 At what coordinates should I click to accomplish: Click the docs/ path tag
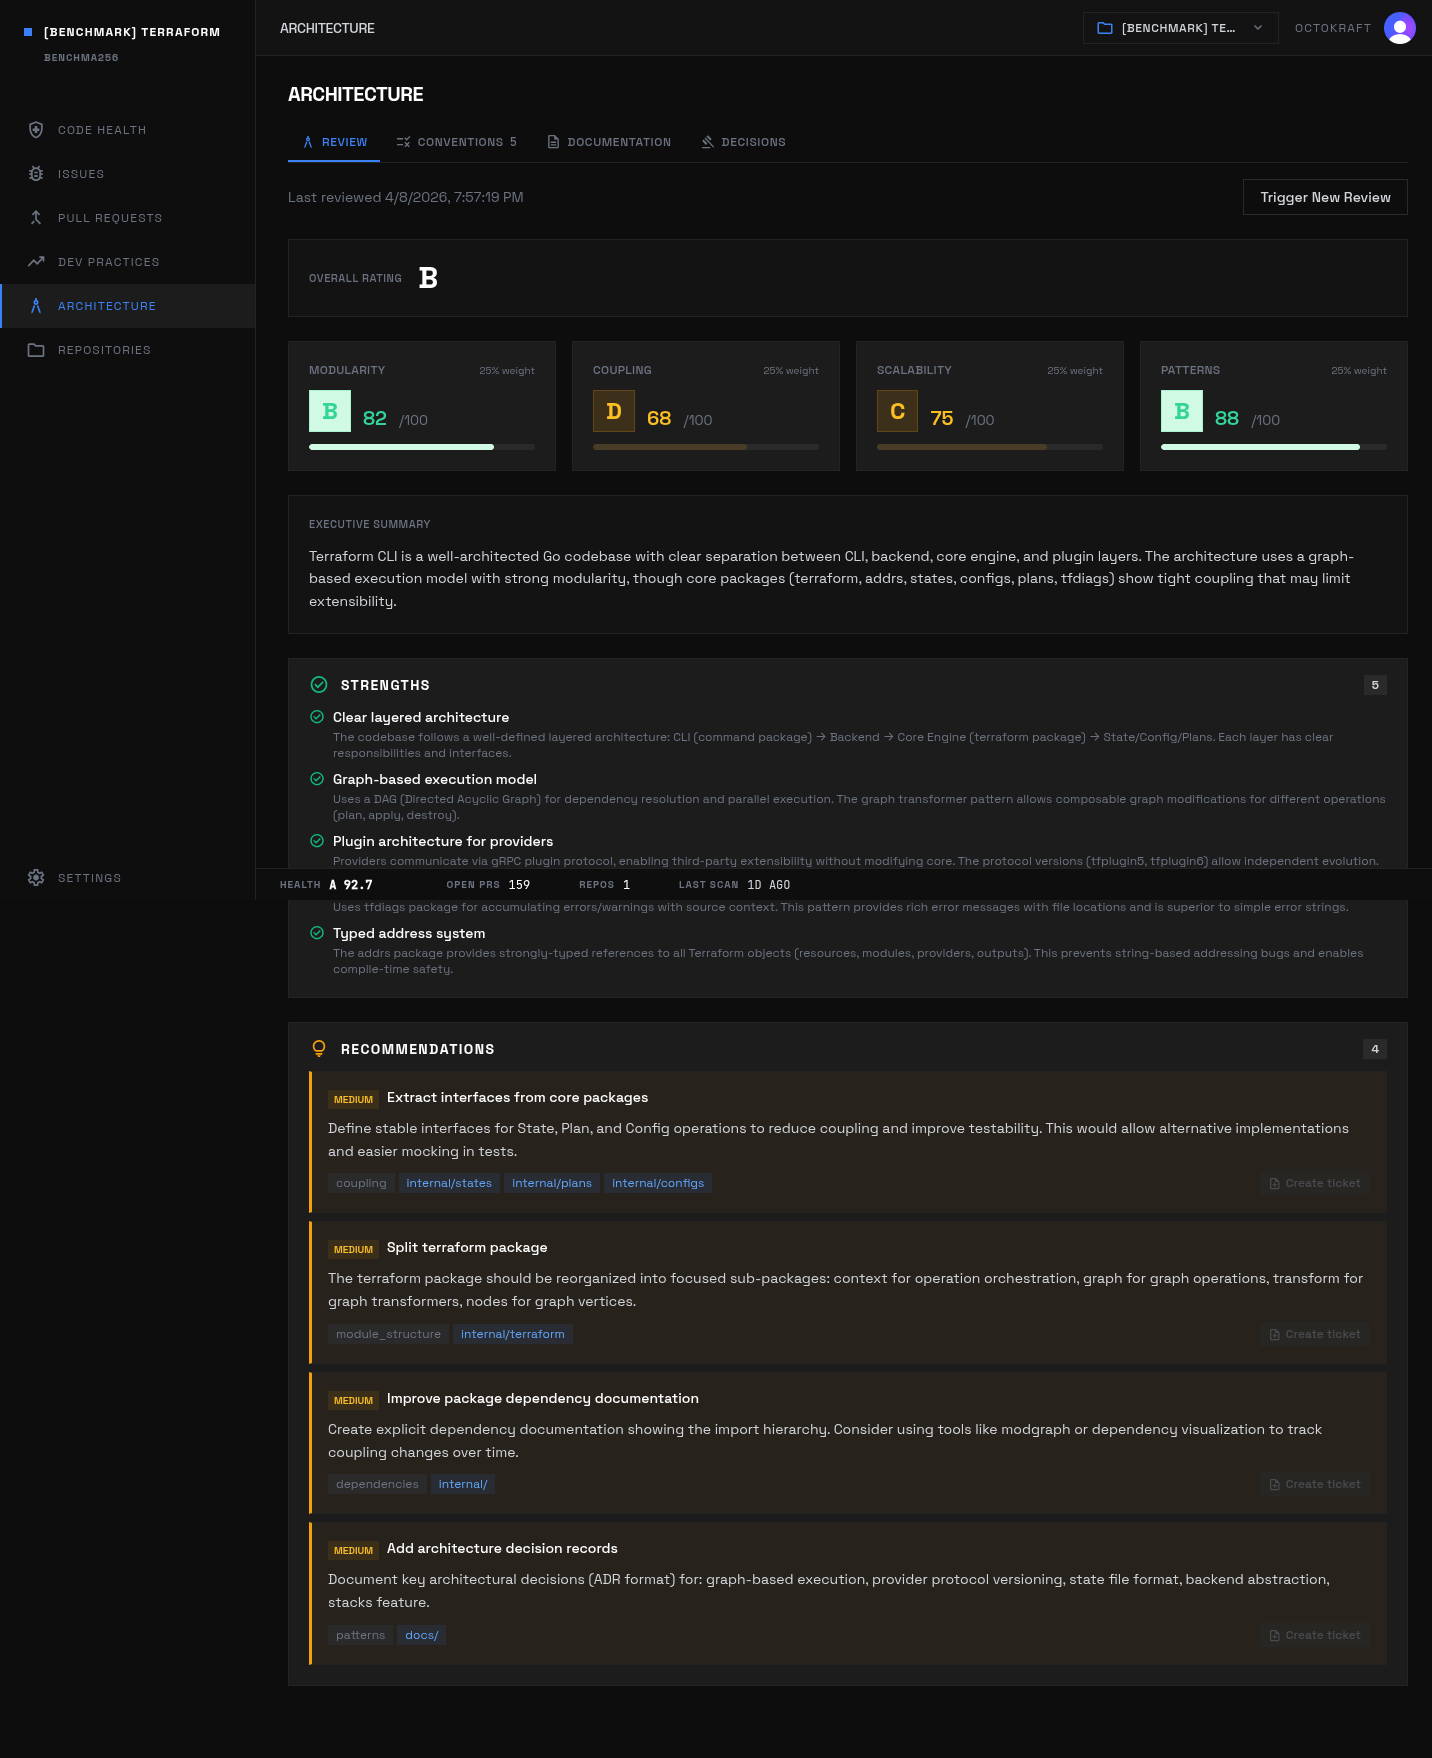tap(422, 1635)
